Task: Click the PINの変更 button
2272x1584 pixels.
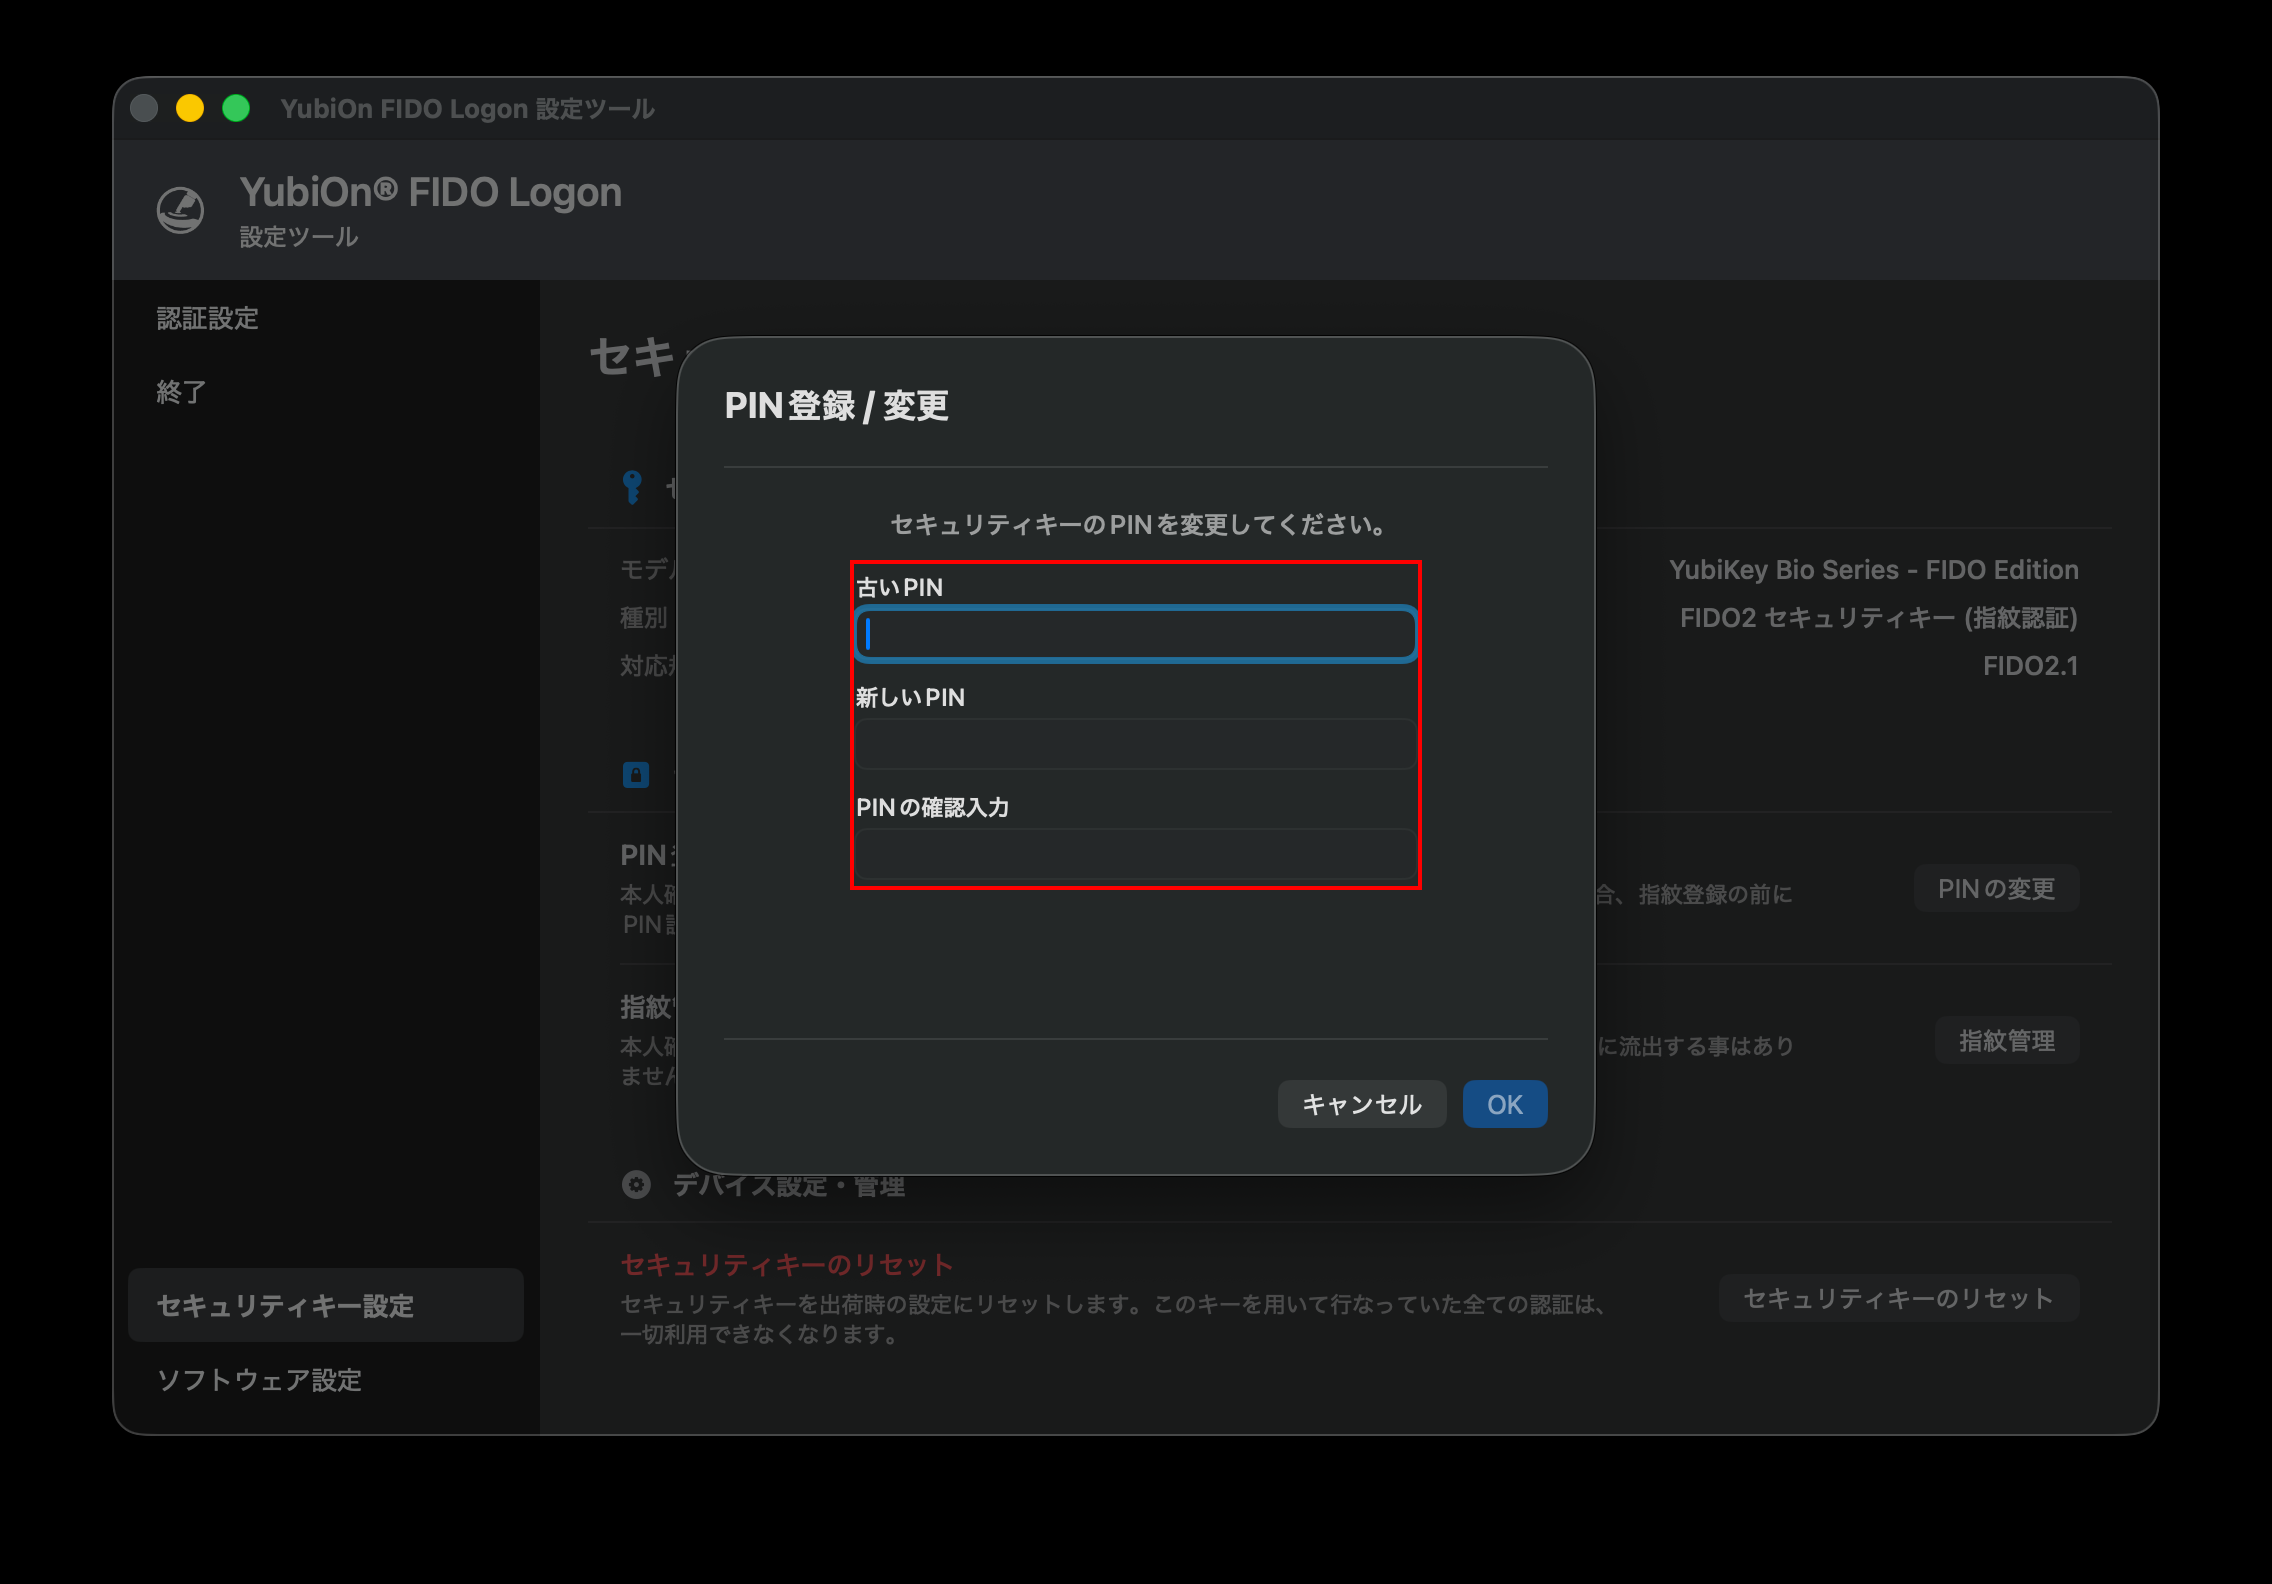Action: [1997, 888]
